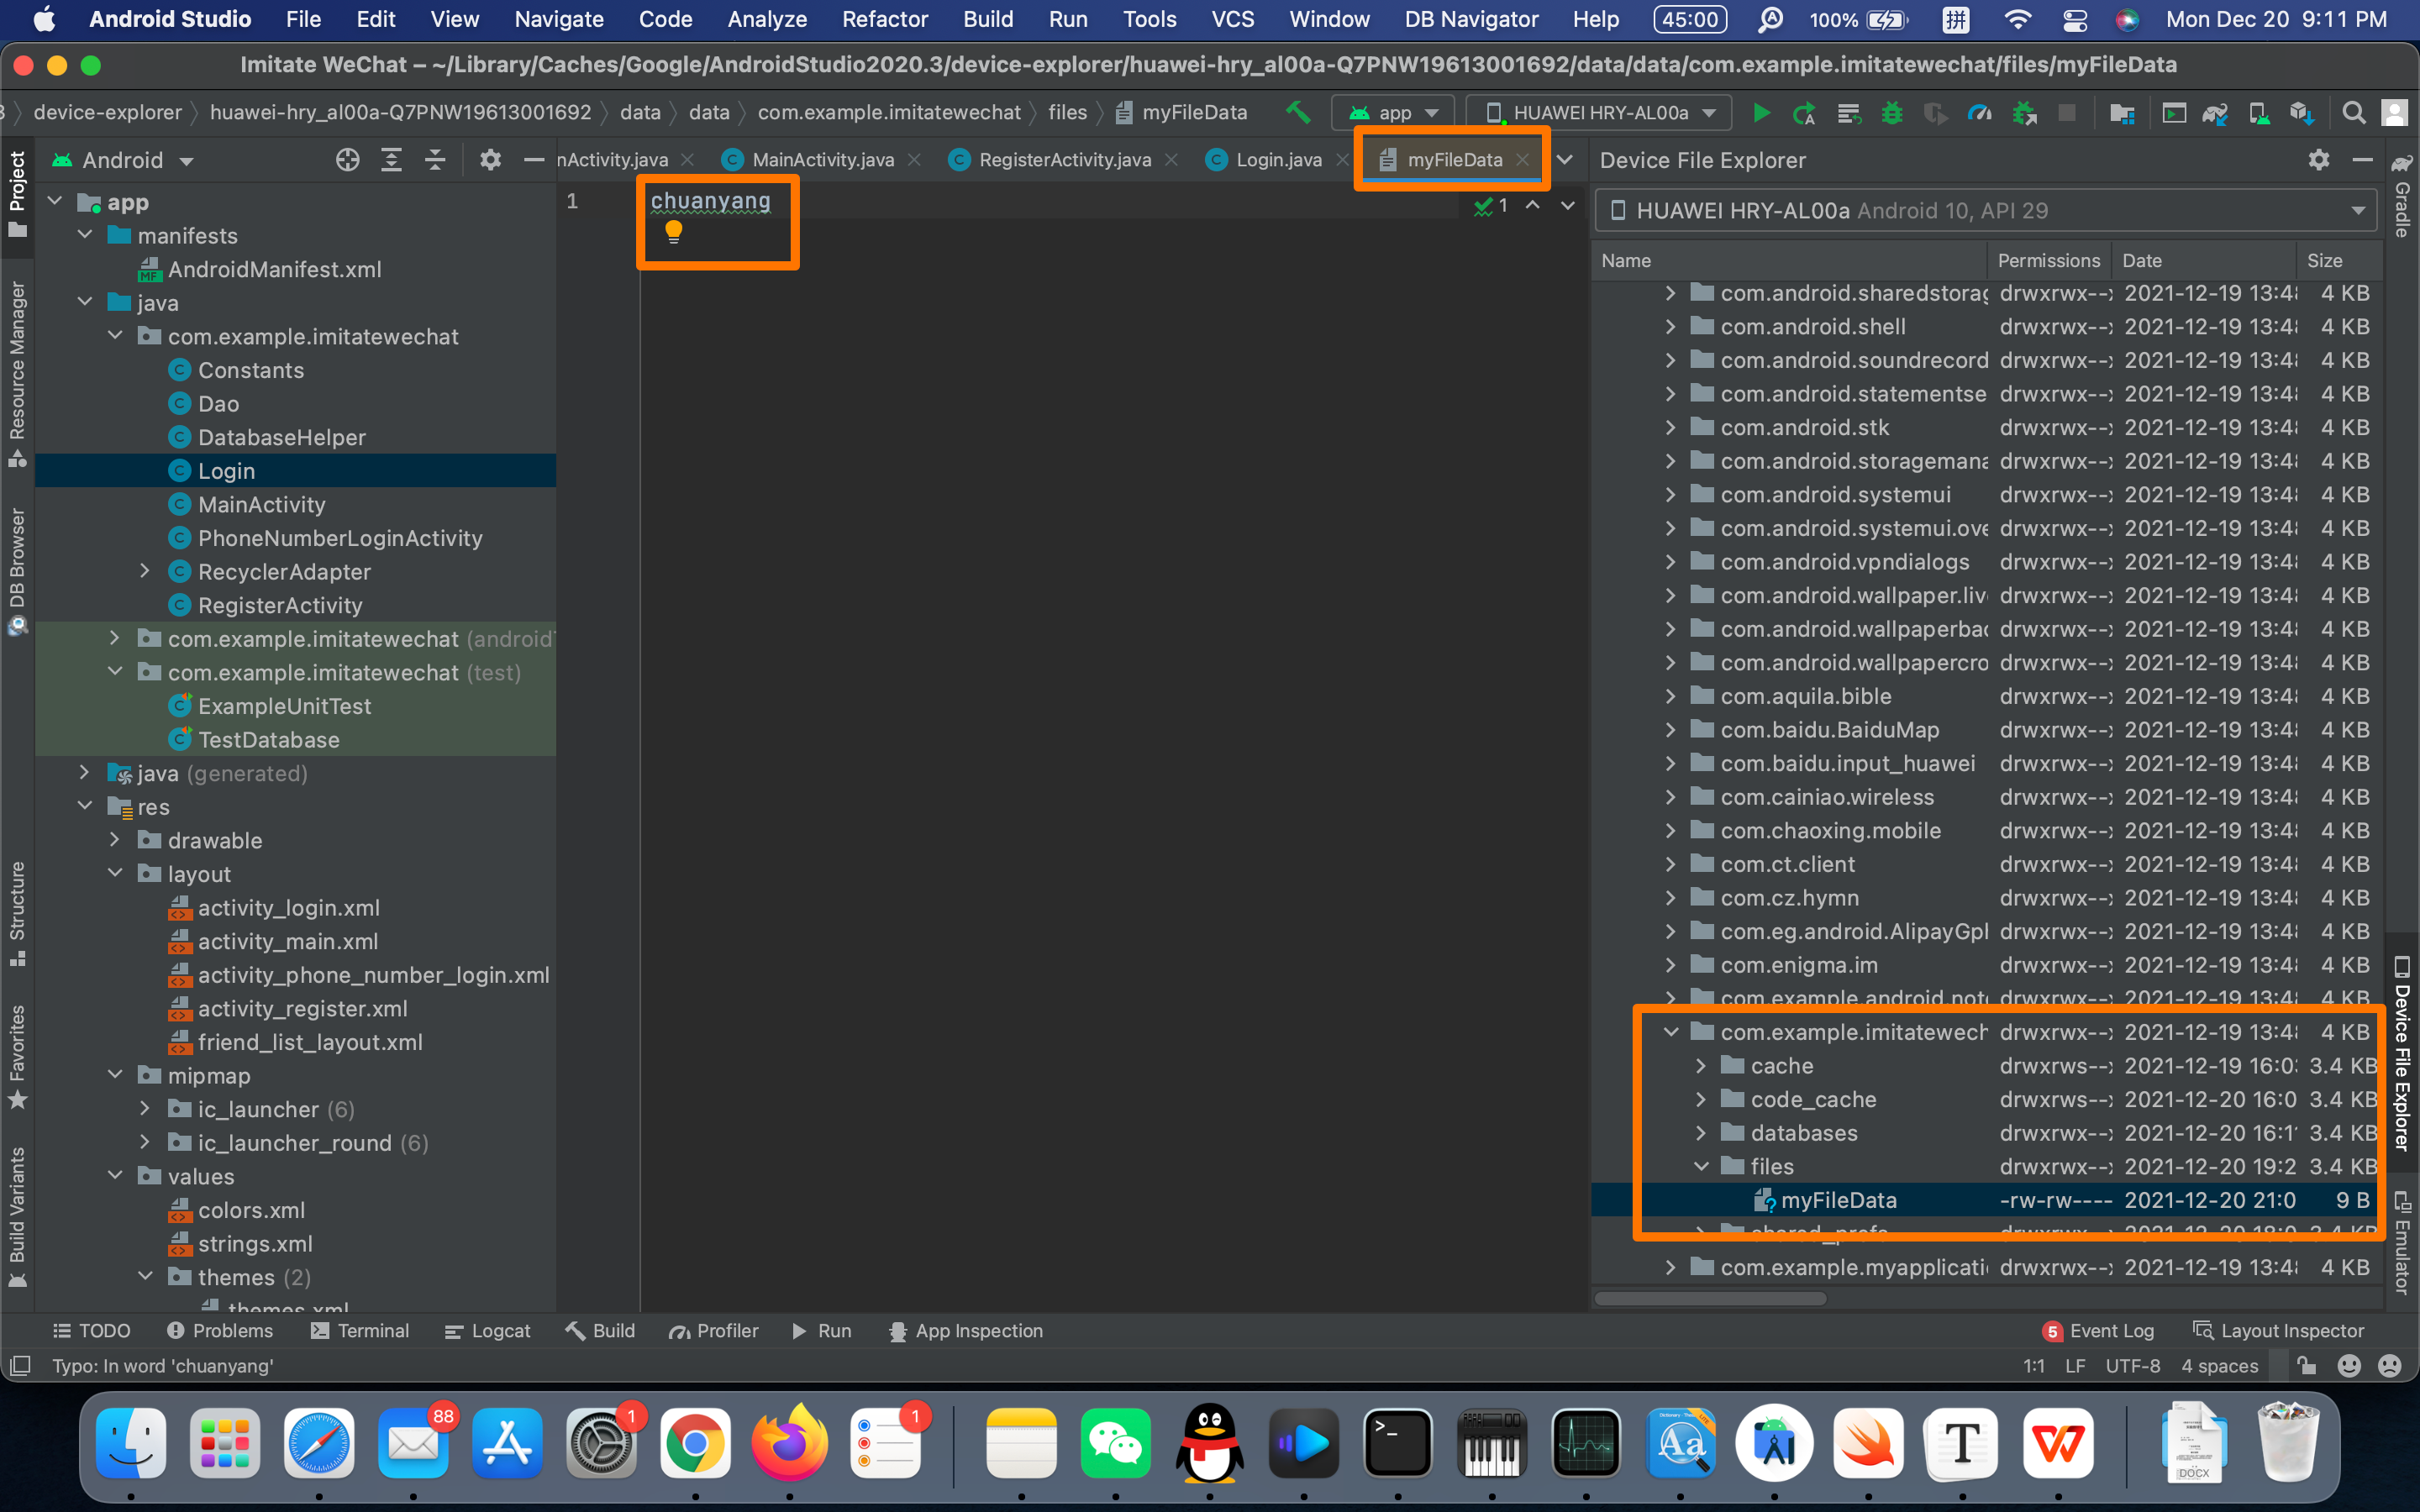Open the Emulator tool window button
This screenshot has height=1512, width=2420.
point(2401,1243)
